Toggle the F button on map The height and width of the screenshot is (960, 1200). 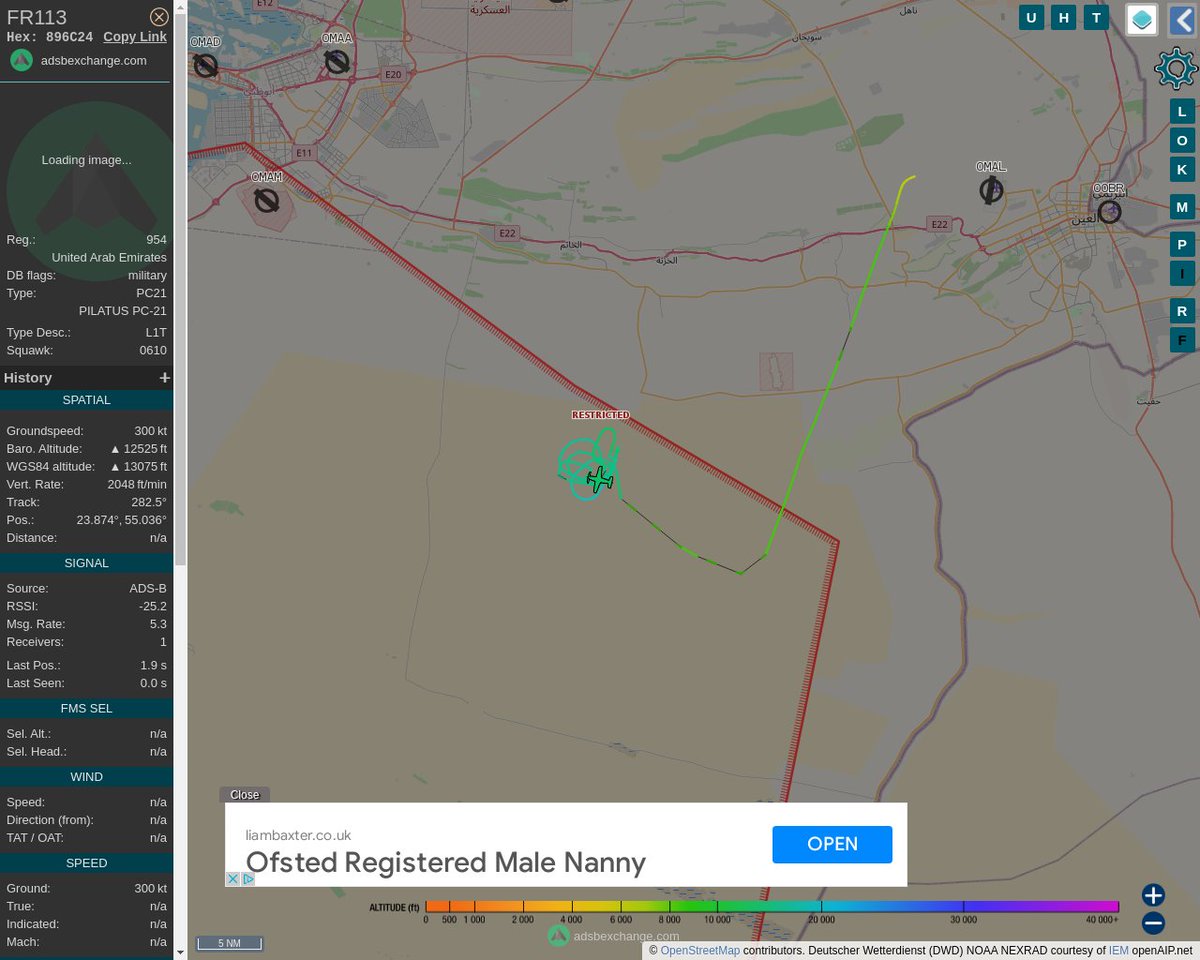click(1182, 340)
